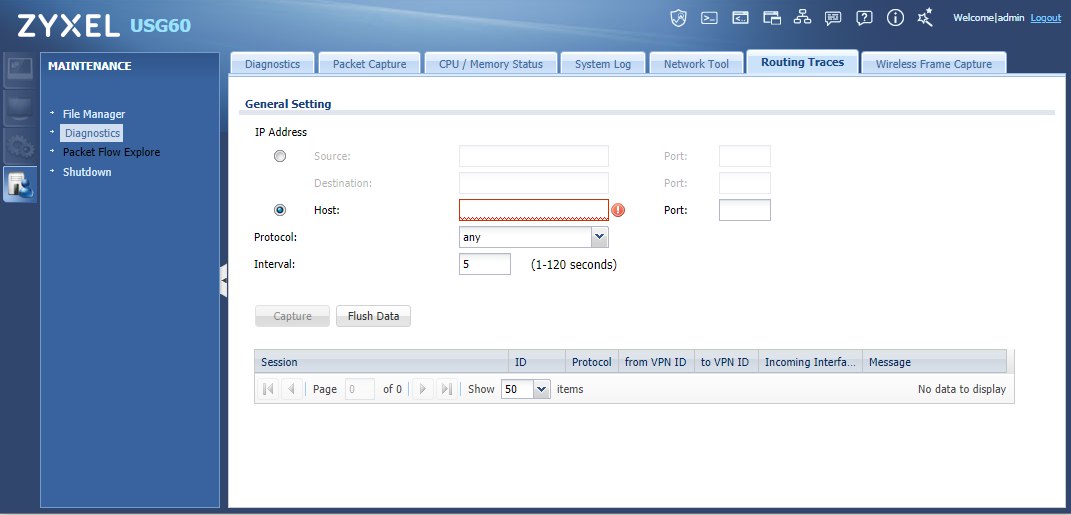Viewport: 1071px width, 515px height.
Task: Open the Forum speech-bubble icon
Action: 833,18
